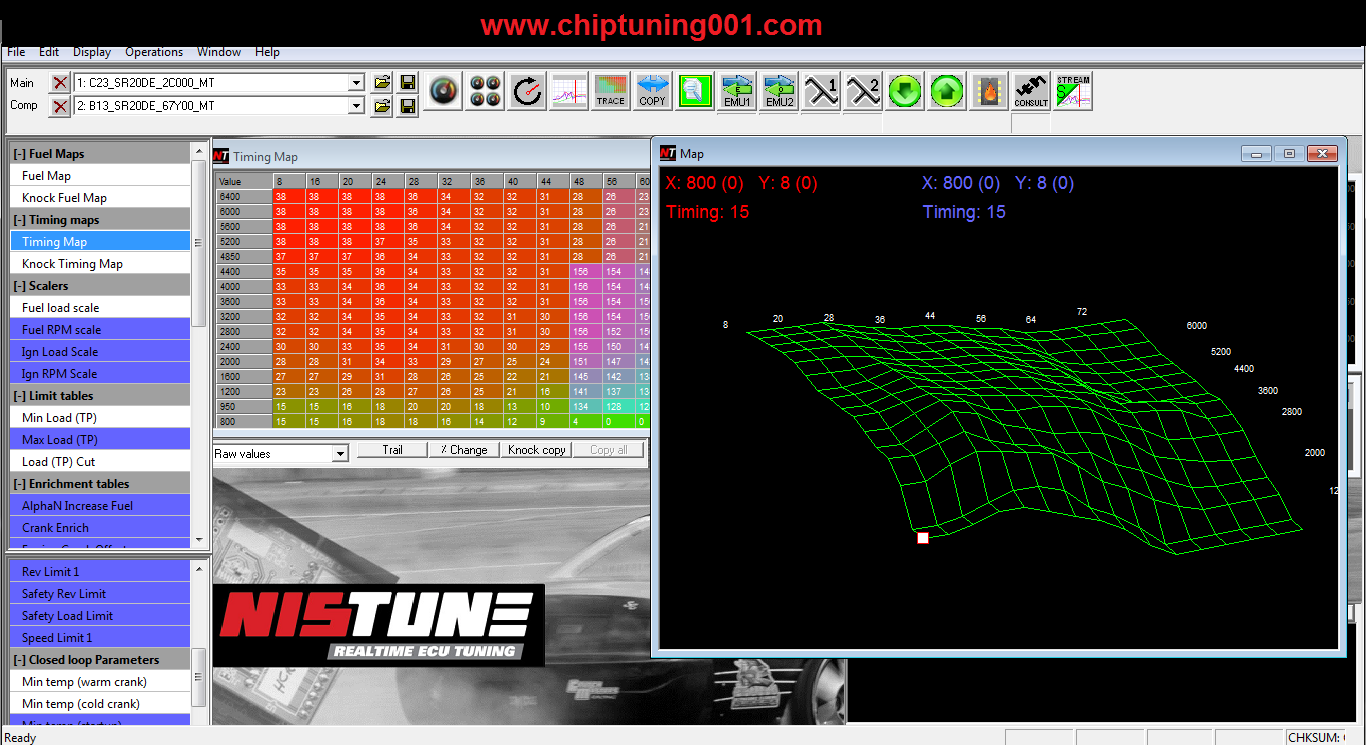The image size is (1366, 745).
Task: Click the TRACE toolbar icon
Action: pos(610,91)
